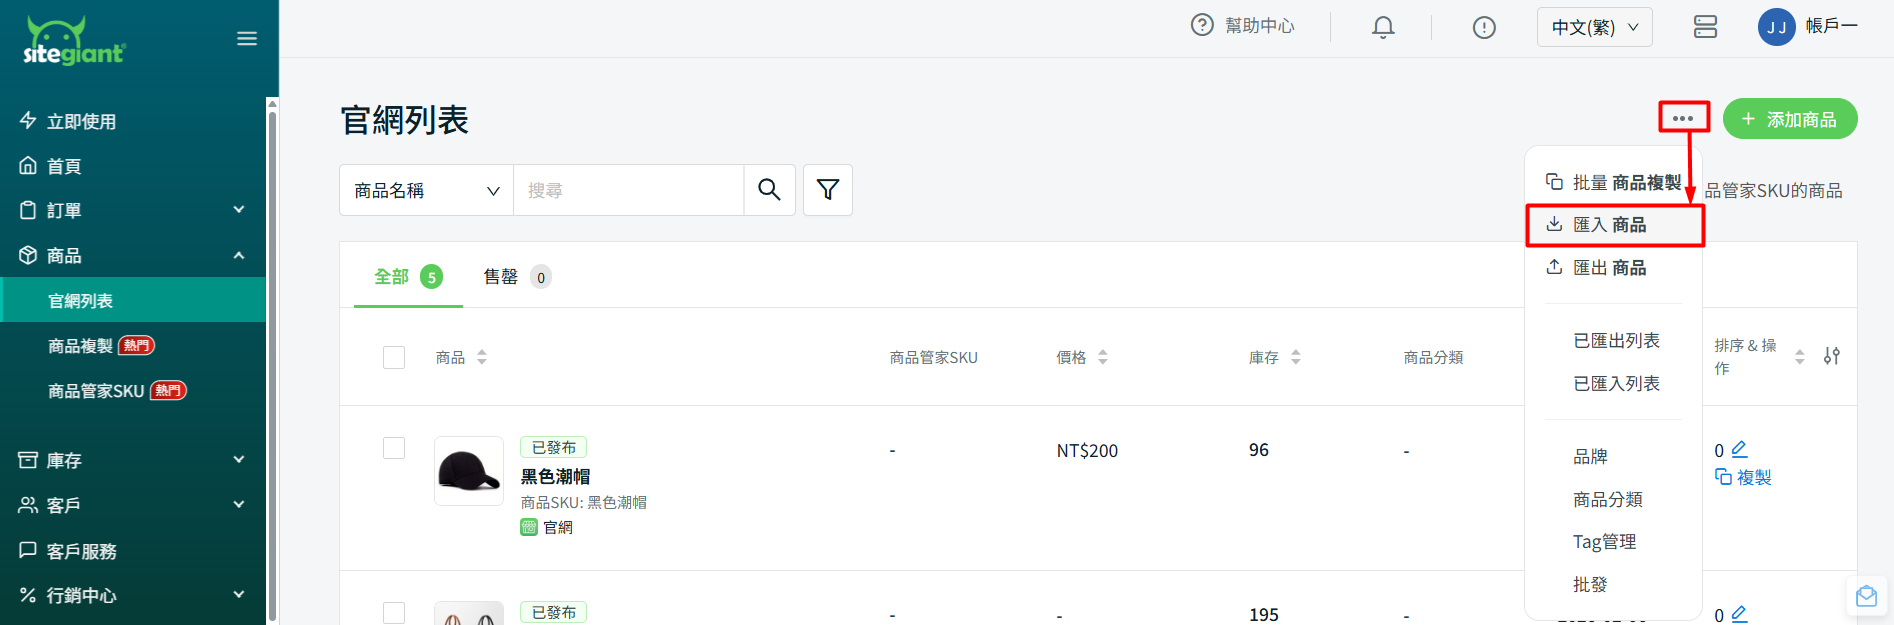The height and width of the screenshot is (625, 1894).
Task: Open the server stack icon in header
Action: (1705, 27)
